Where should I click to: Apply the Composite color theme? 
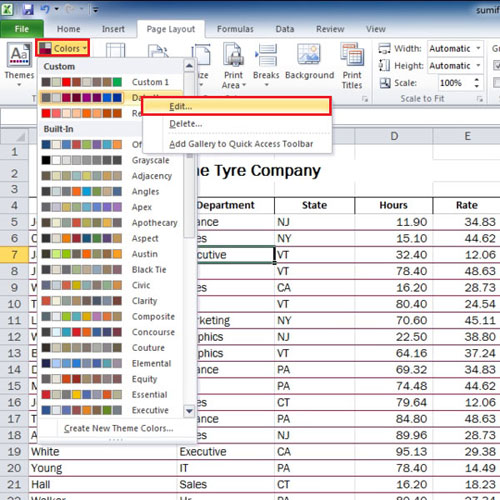pos(111,316)
